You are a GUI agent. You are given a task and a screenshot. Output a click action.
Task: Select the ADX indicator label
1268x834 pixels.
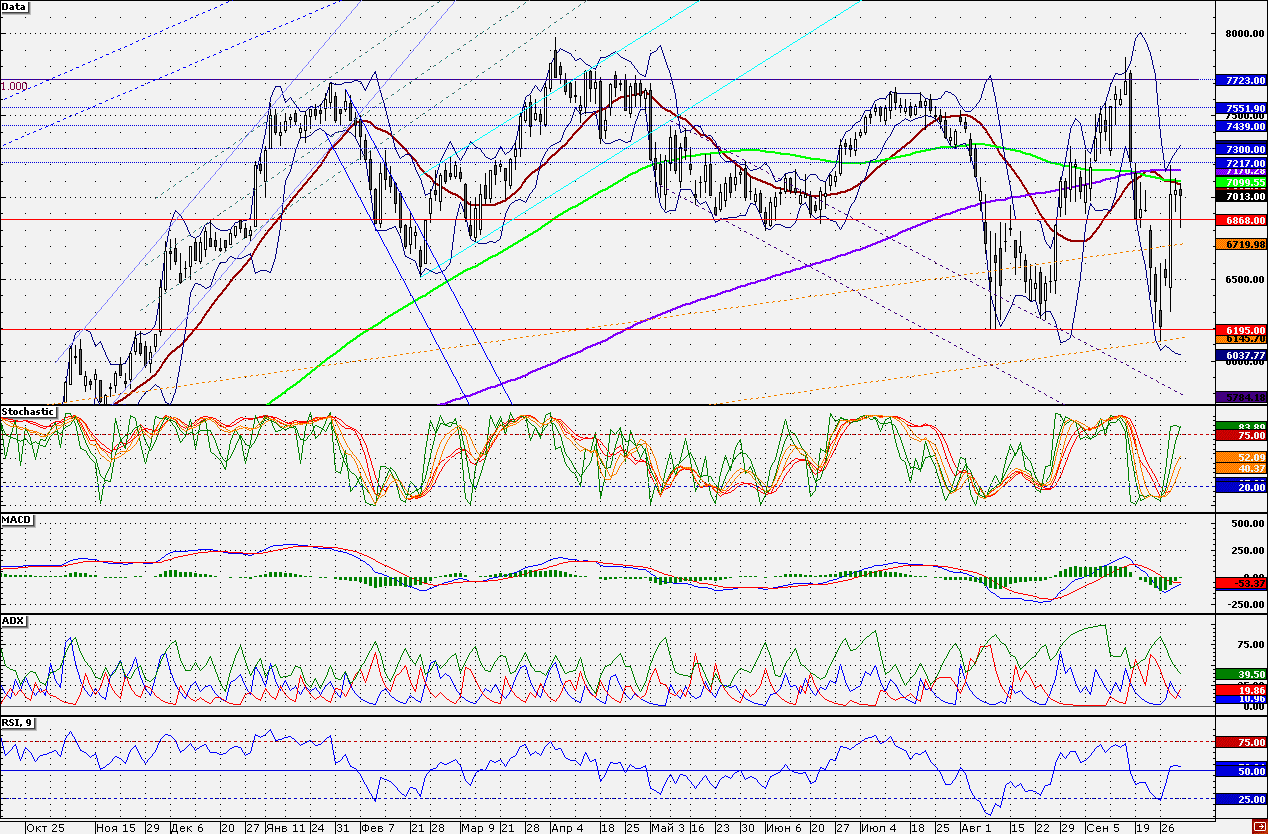click(x=13, y=621)
